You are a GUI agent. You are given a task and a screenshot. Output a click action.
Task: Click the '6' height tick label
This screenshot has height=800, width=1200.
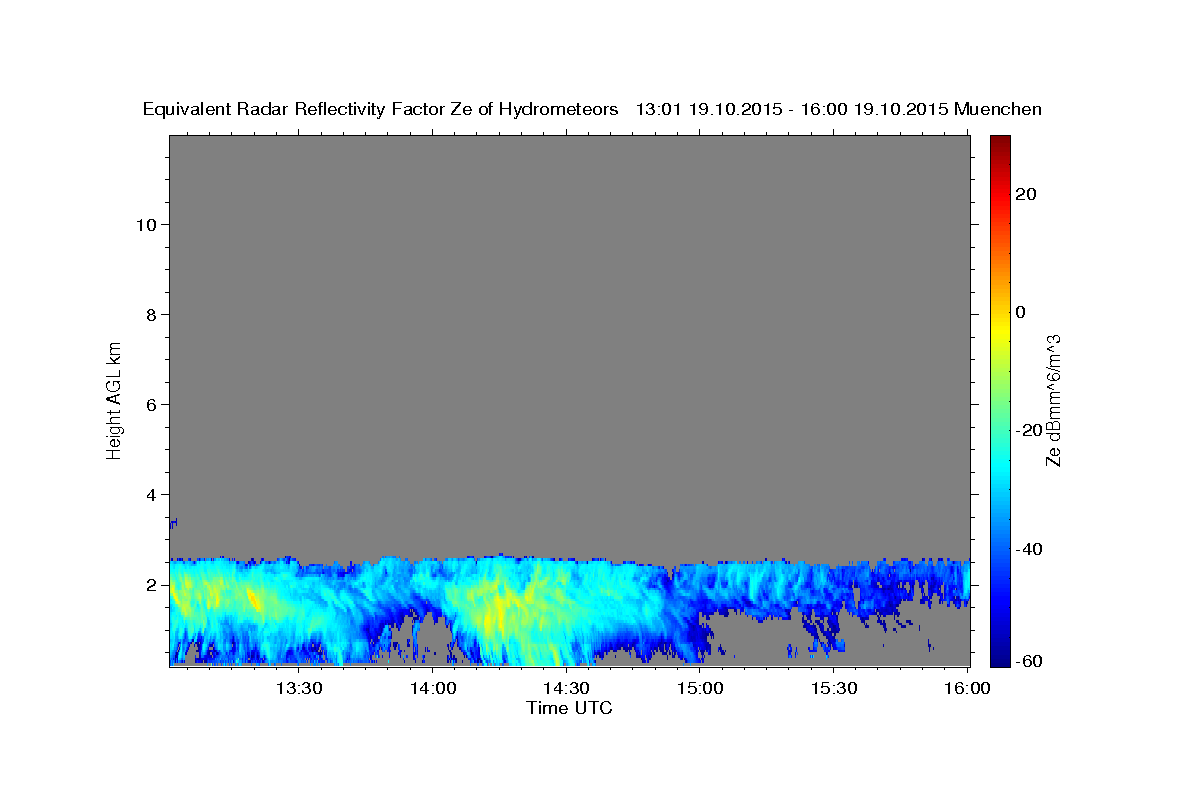(150, 404)
